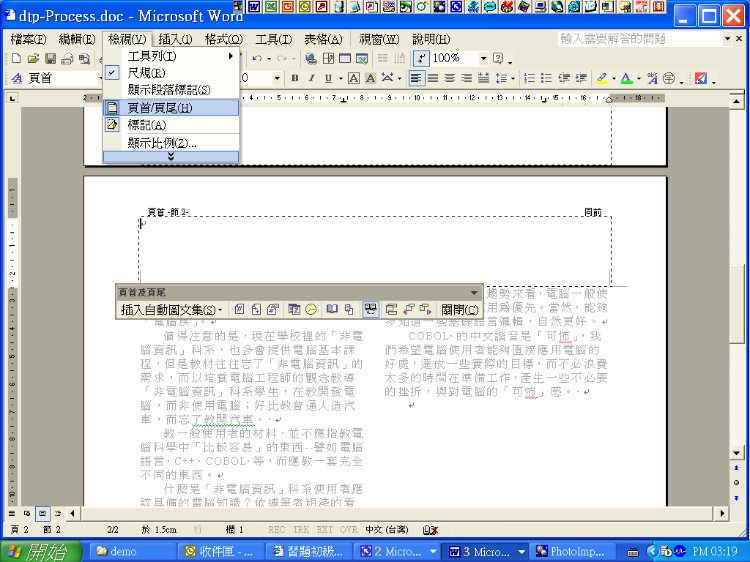This screenshot has width=750, height=562.
Task: Open the font color dropdown arrow
Action: pos(639,78)
